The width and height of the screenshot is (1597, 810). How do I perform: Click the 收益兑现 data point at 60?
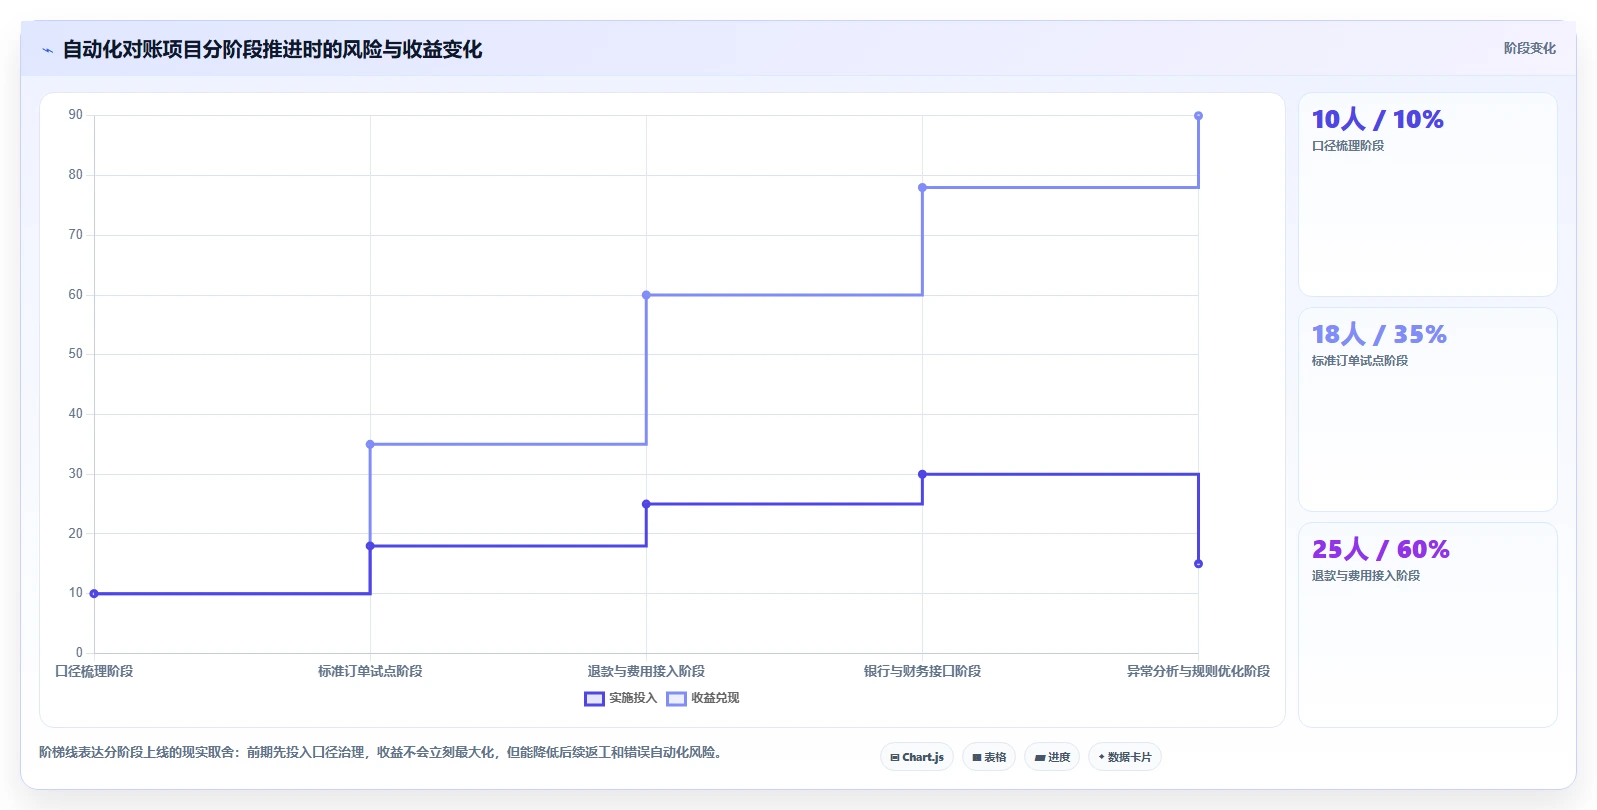646,295
